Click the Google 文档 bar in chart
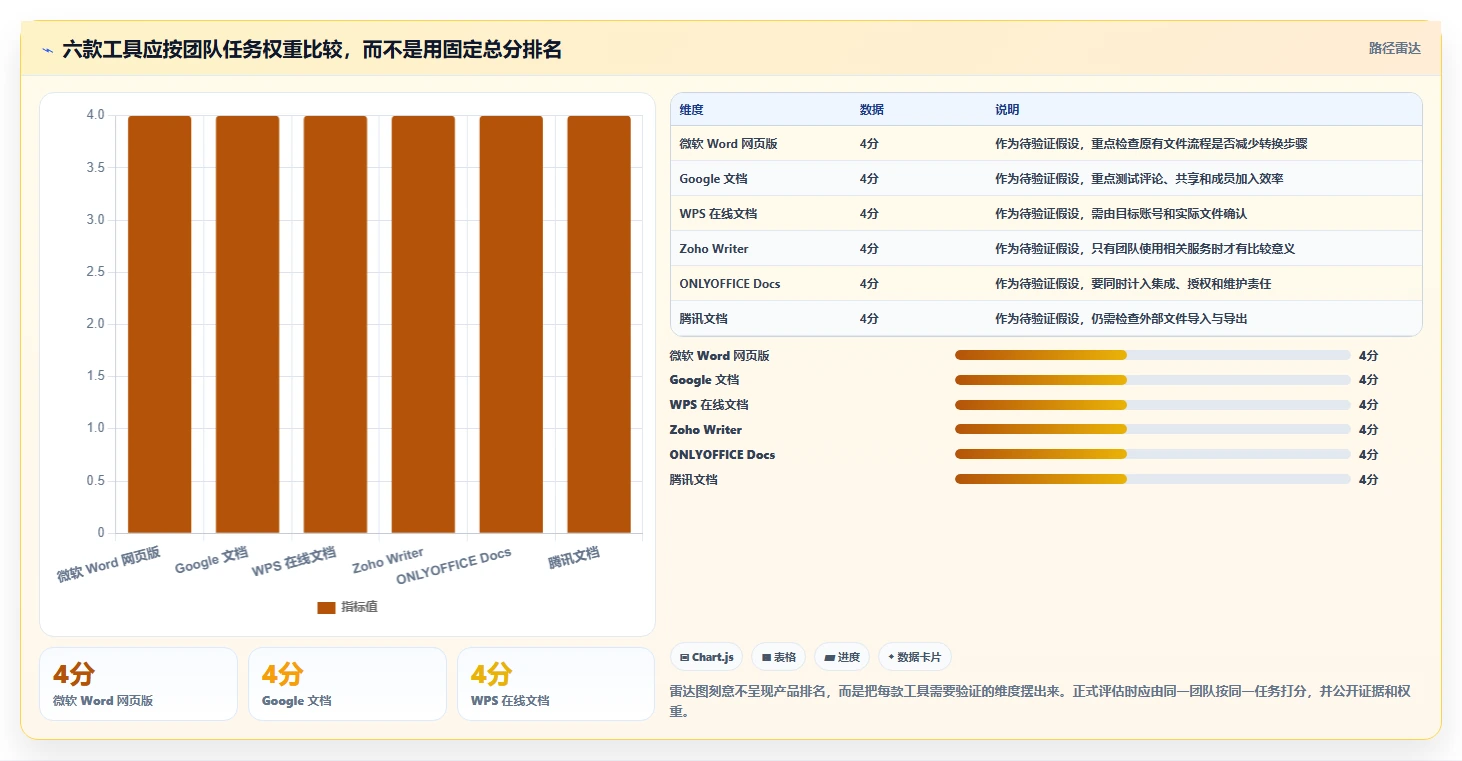 (x=247, y=324)
